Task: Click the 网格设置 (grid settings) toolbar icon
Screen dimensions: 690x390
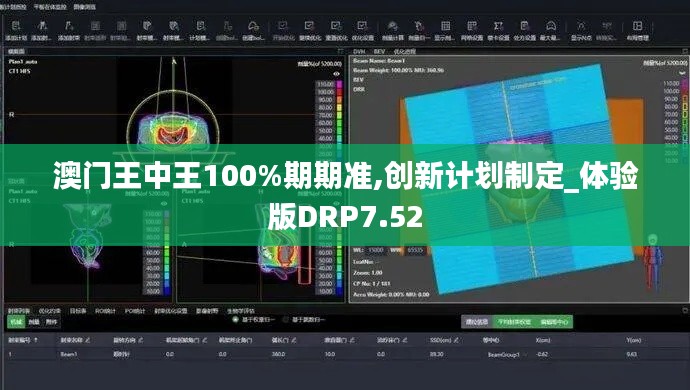Action: 472,30
